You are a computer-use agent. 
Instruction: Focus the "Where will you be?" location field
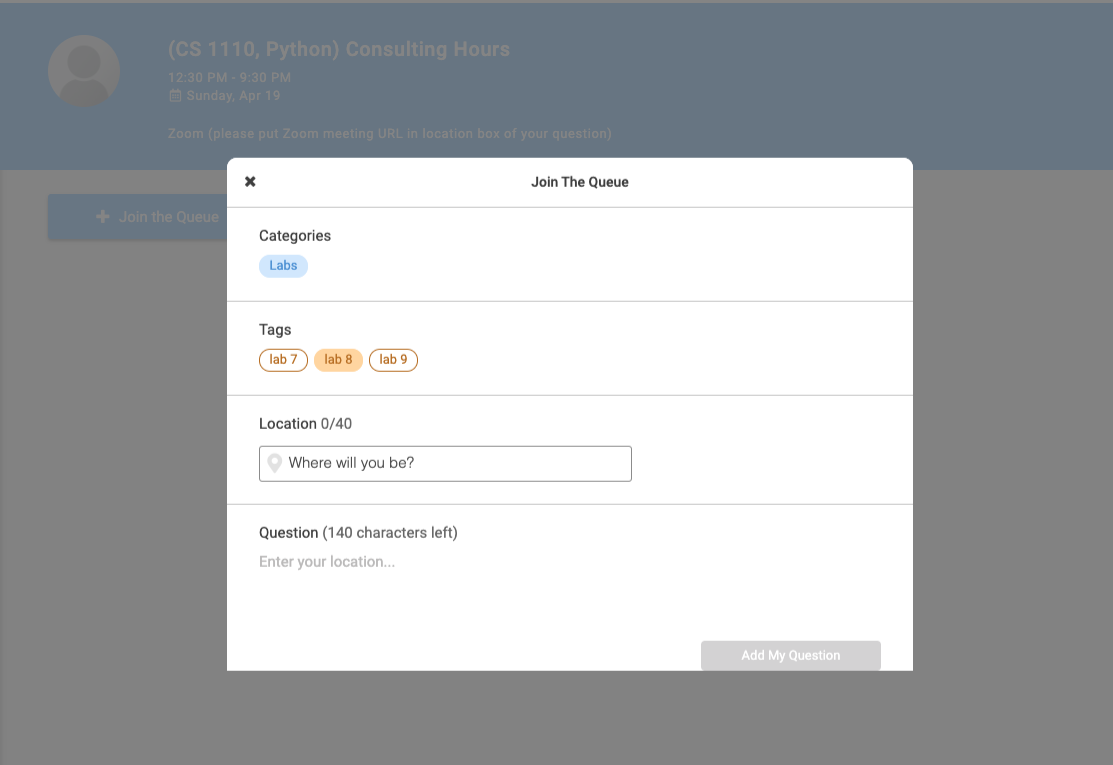pos(456,464)
